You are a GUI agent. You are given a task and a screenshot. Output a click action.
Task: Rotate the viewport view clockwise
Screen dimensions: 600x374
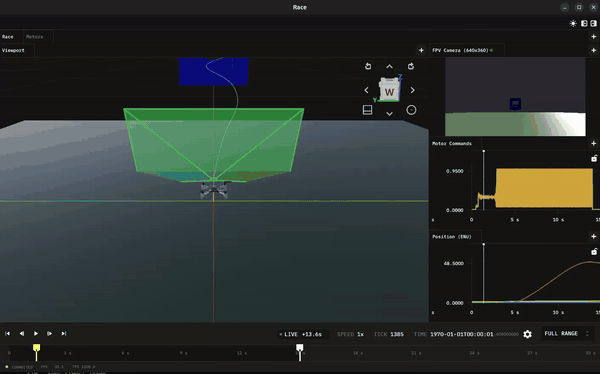[411, 66]
